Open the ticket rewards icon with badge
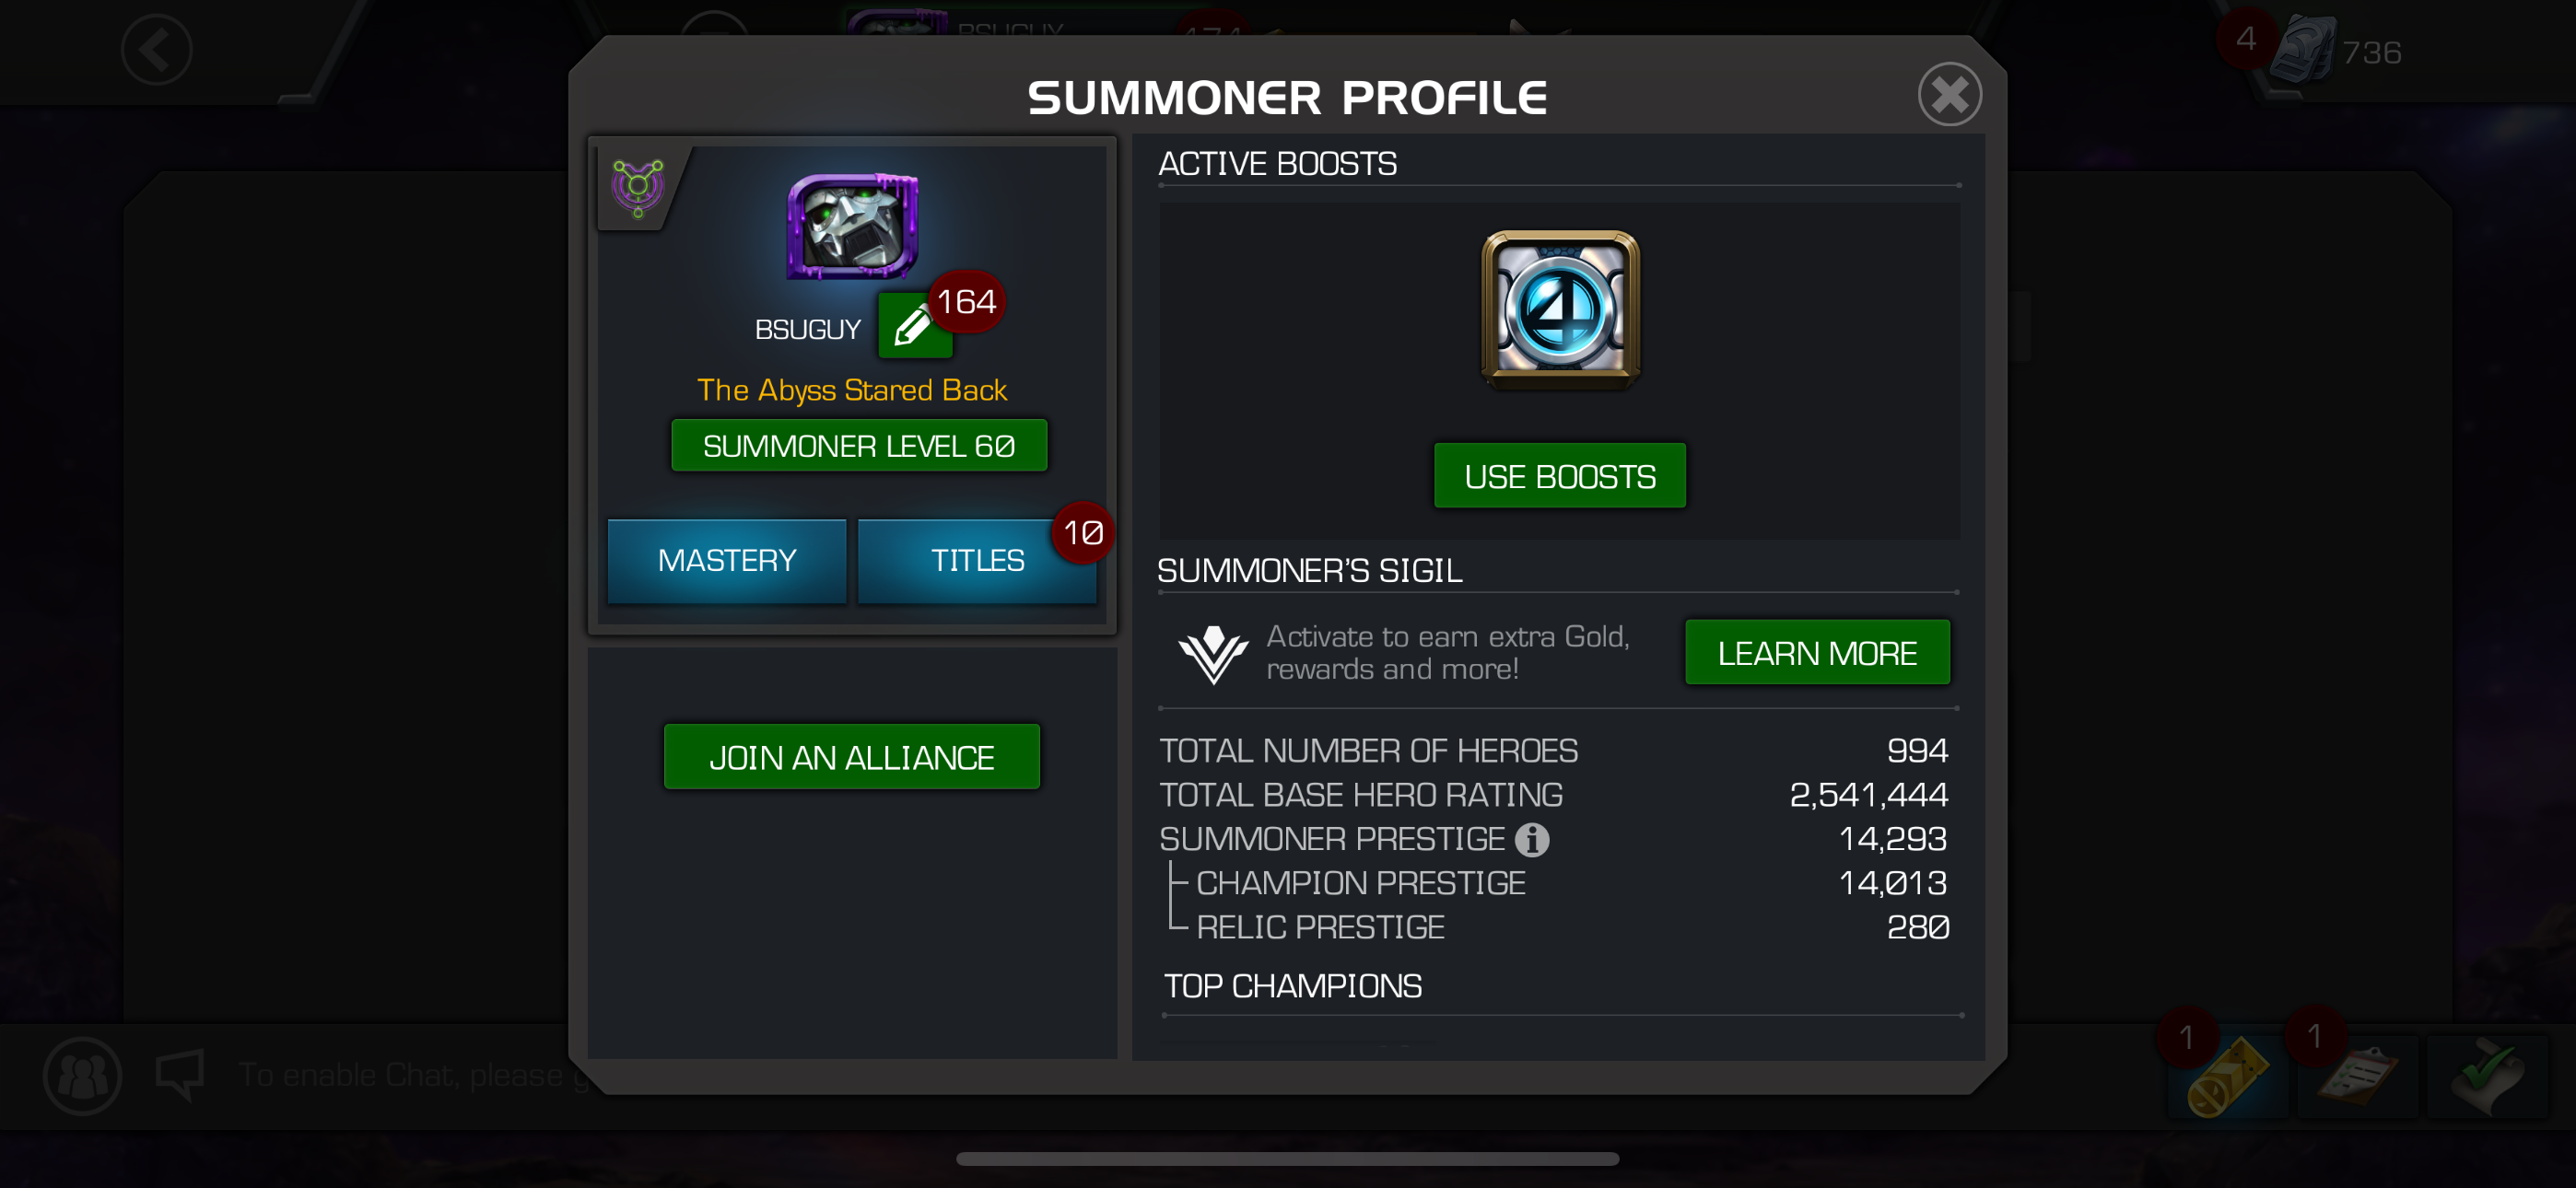The image size is (2576, 1188). click(x=2226, y=1076)
